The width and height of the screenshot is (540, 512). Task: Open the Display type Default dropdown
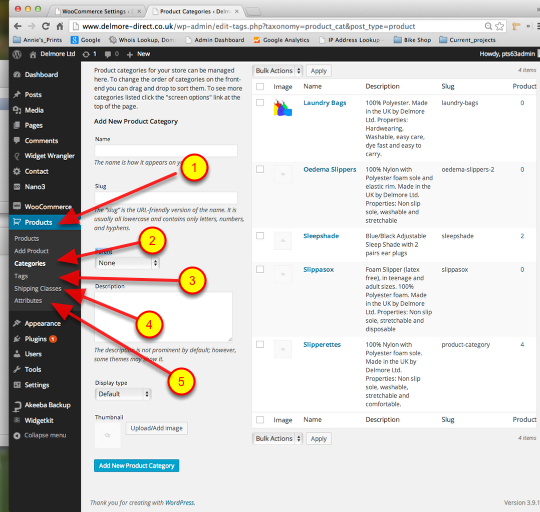[123, 394]
